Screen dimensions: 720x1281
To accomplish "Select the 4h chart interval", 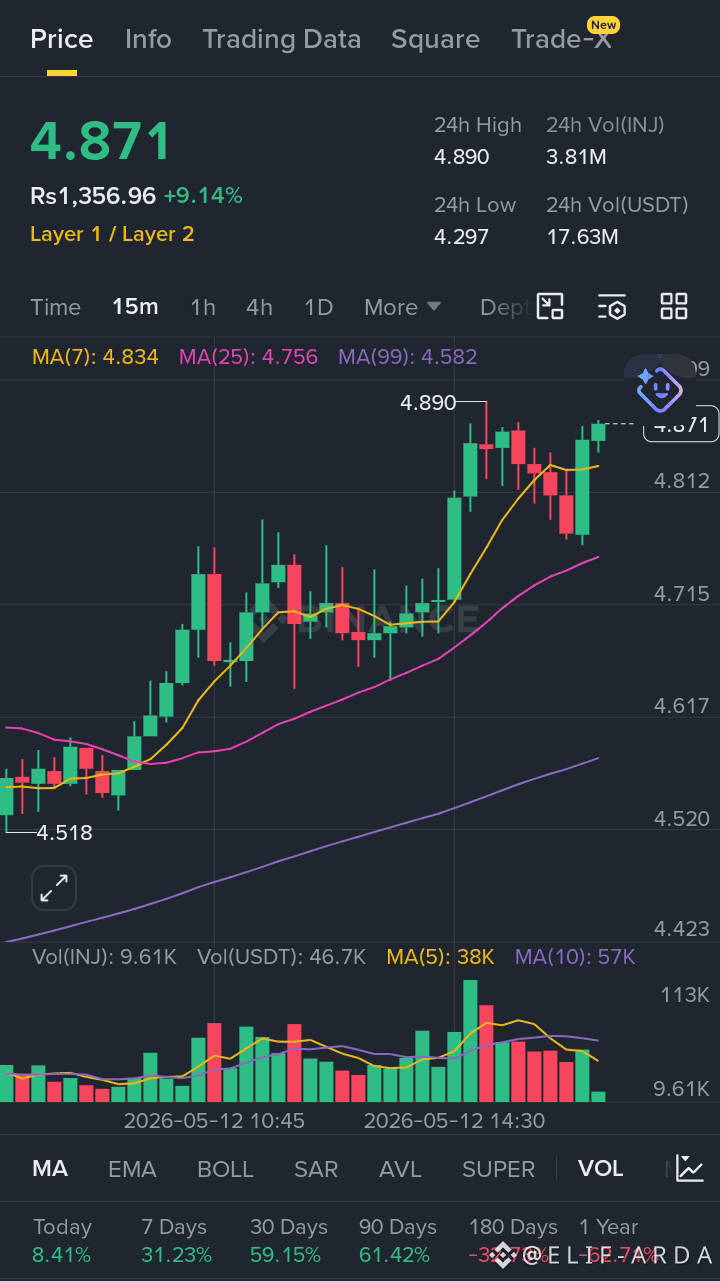I will coord(259,307).
